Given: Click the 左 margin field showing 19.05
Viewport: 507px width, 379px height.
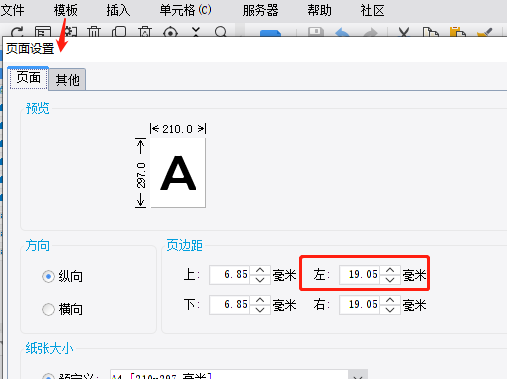Looking at the screenshot, I should click(x=360, y=275).
